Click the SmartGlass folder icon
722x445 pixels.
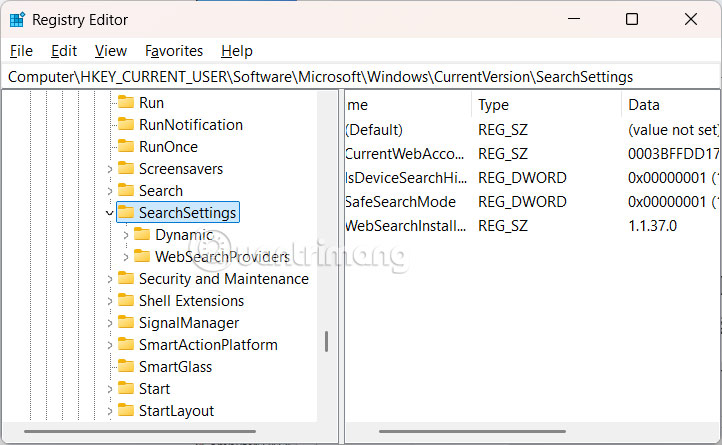(x=126, y=367)
